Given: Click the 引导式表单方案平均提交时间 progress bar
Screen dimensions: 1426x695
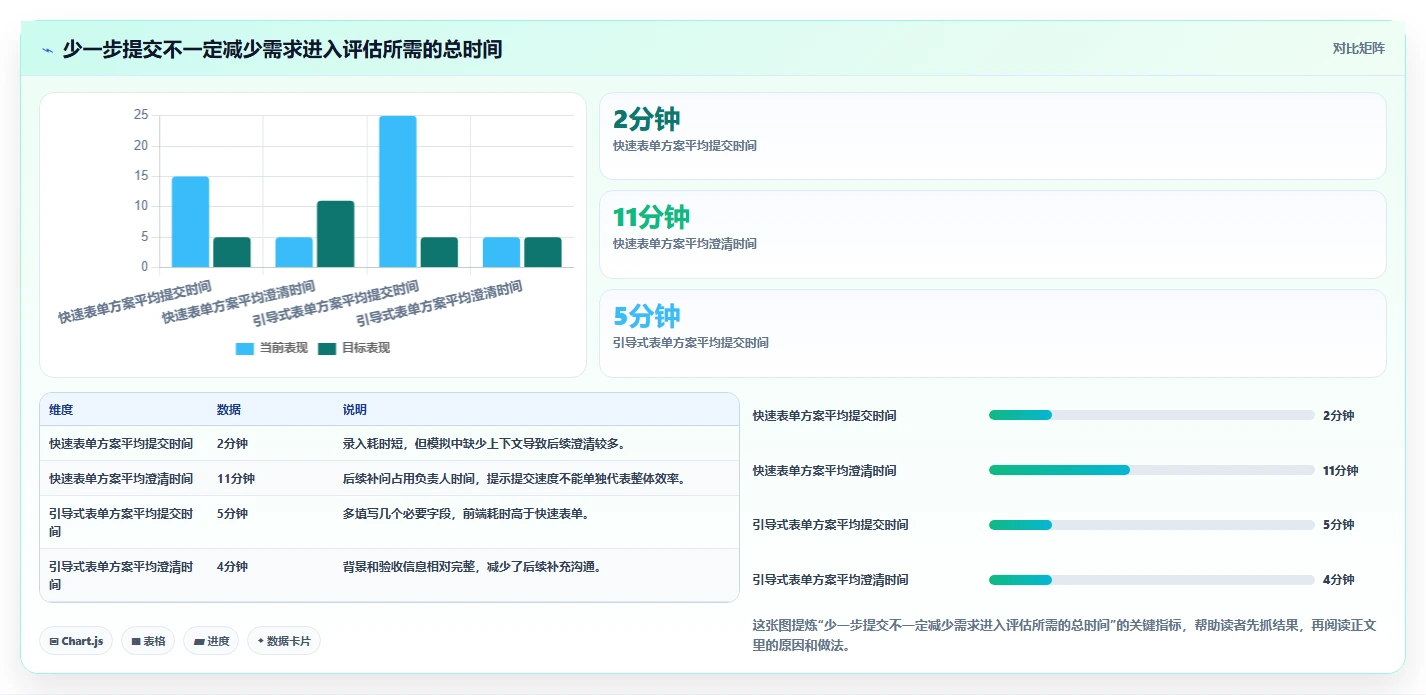Looking at the screenshot, I should click(1151, 525).
